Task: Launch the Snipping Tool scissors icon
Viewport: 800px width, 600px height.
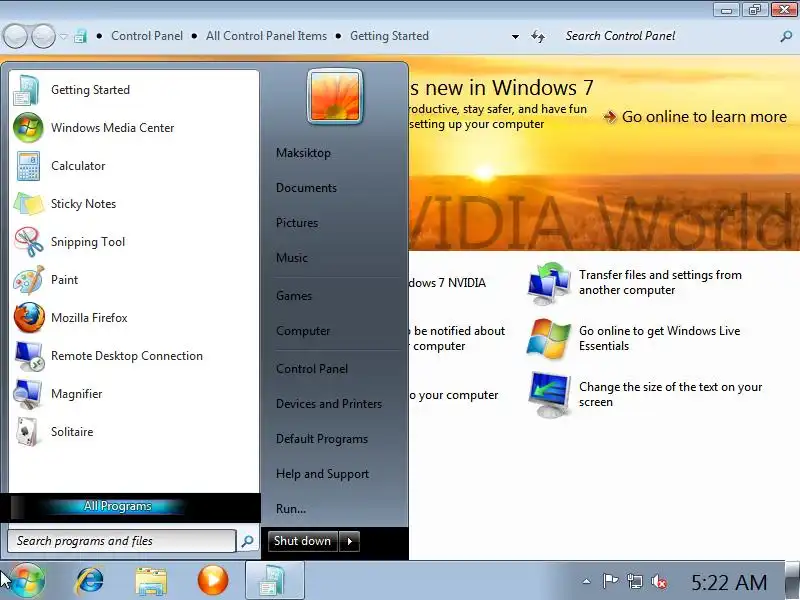Action: 28,242
